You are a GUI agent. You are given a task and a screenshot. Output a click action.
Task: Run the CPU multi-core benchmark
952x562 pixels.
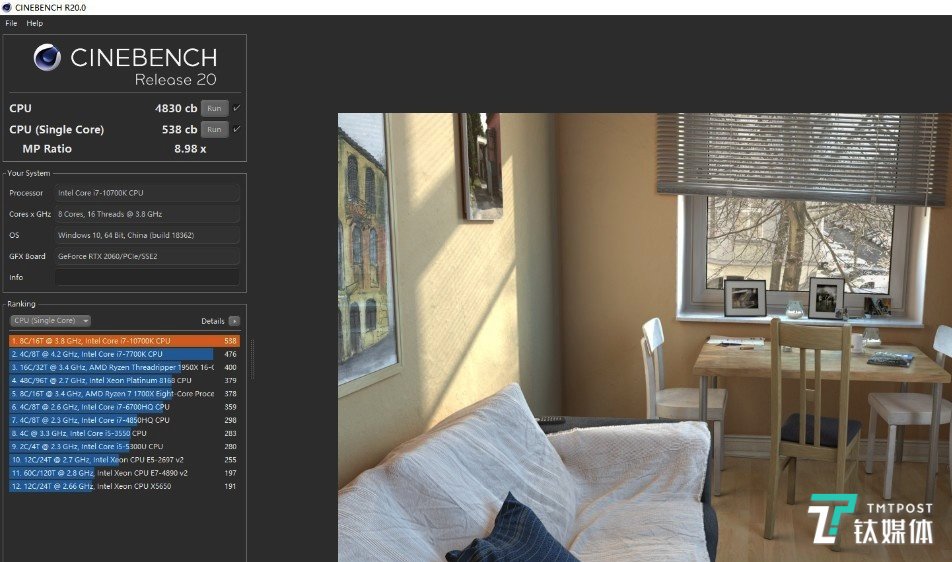[214, 108]
